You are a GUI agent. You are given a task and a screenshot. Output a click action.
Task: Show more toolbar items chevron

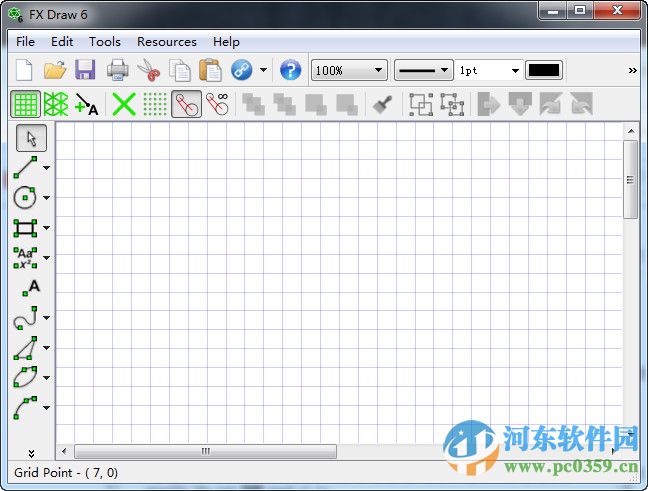click(633, 70)
